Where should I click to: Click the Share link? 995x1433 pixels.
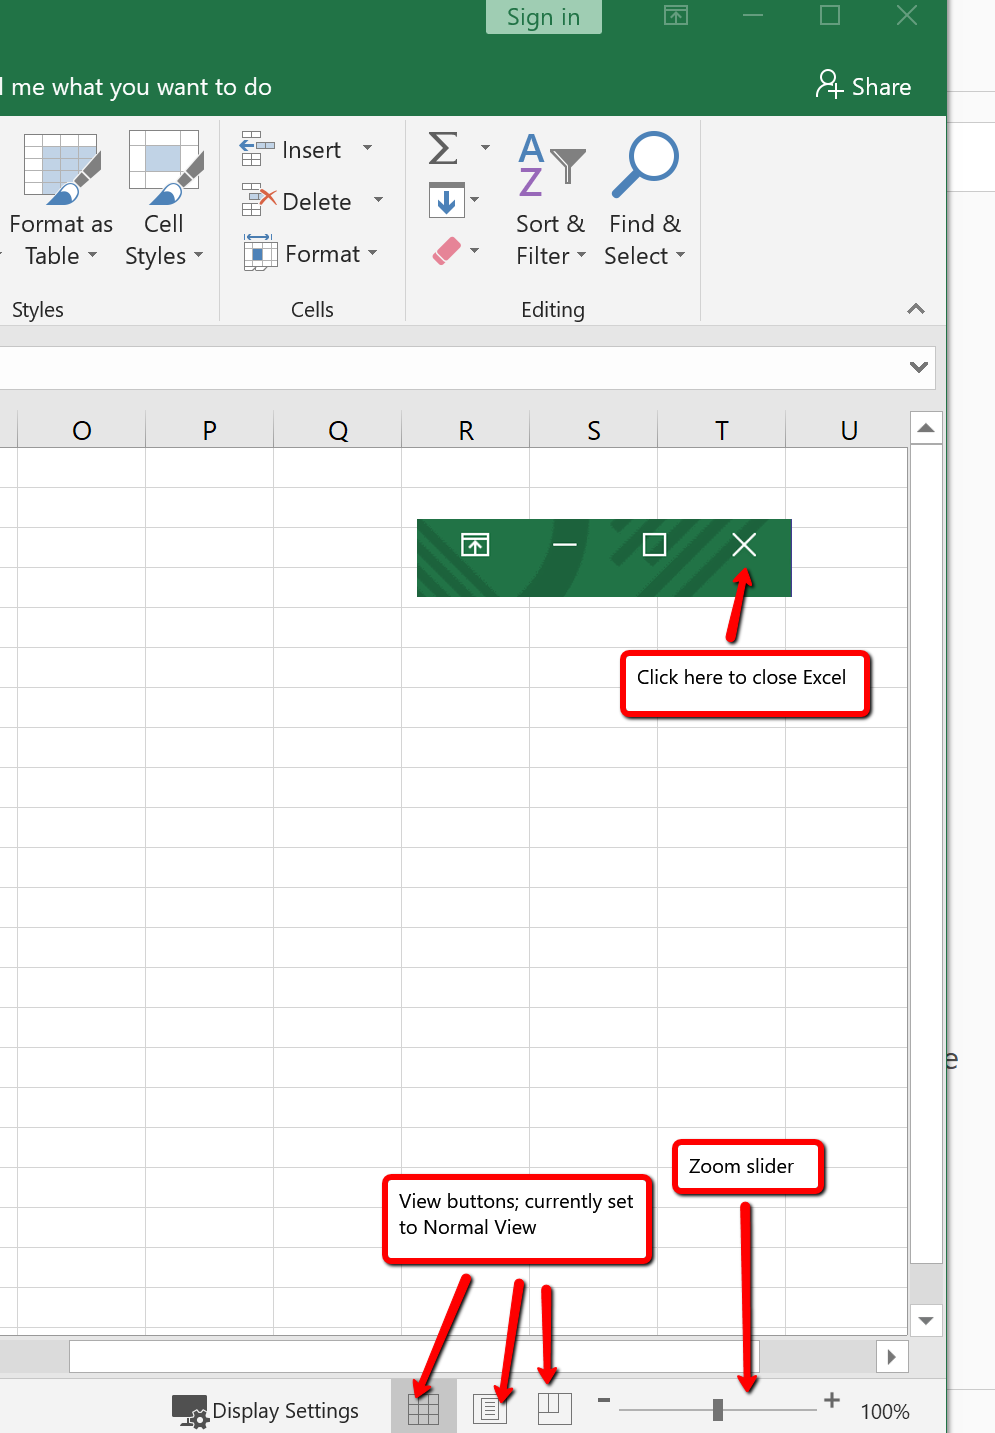864,86
